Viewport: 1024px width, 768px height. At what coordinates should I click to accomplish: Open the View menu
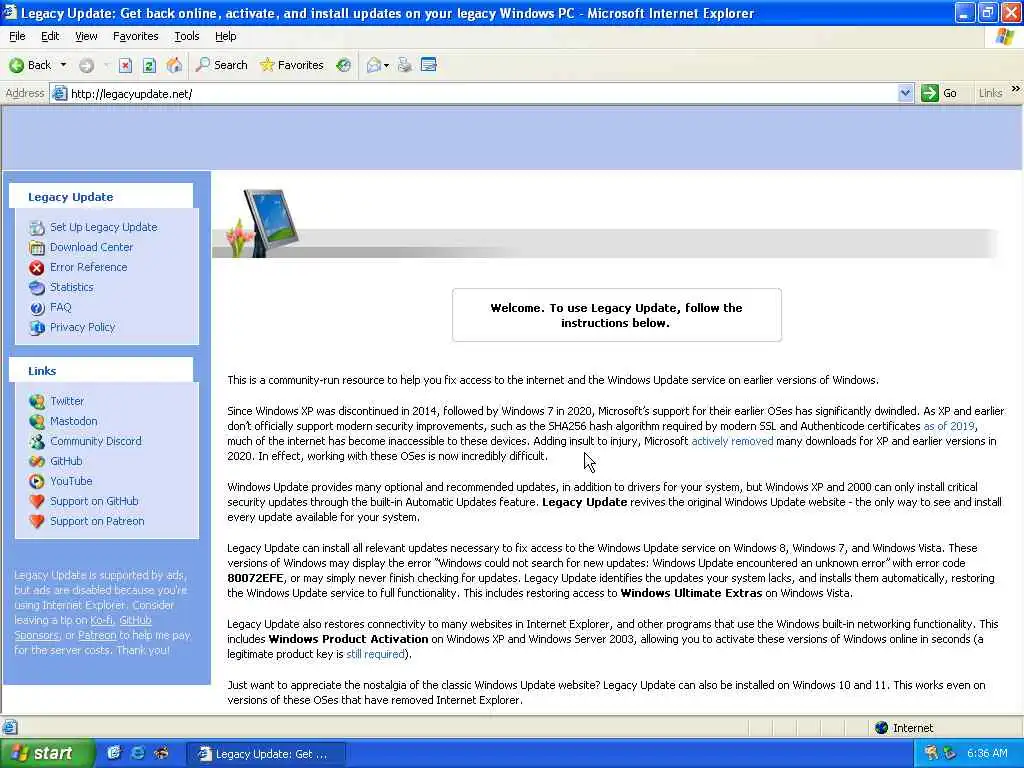pos(86,37)
